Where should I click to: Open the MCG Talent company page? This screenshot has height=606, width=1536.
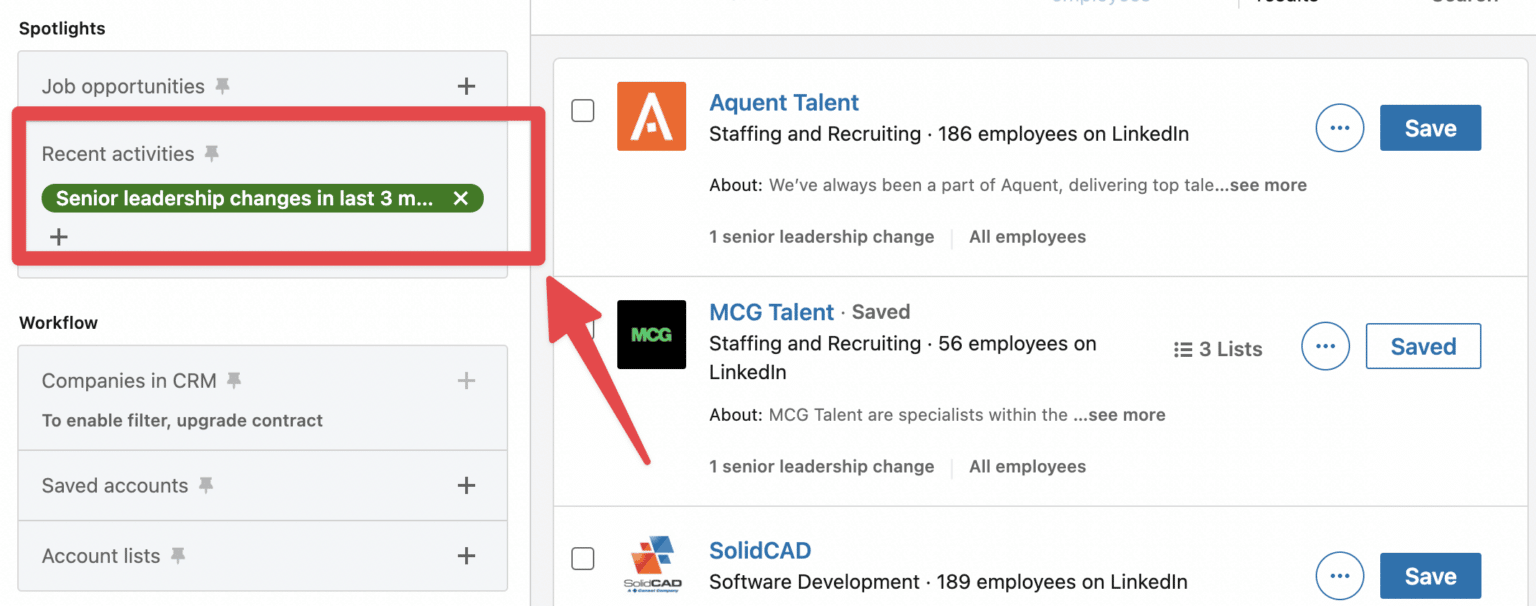(771, 311)
